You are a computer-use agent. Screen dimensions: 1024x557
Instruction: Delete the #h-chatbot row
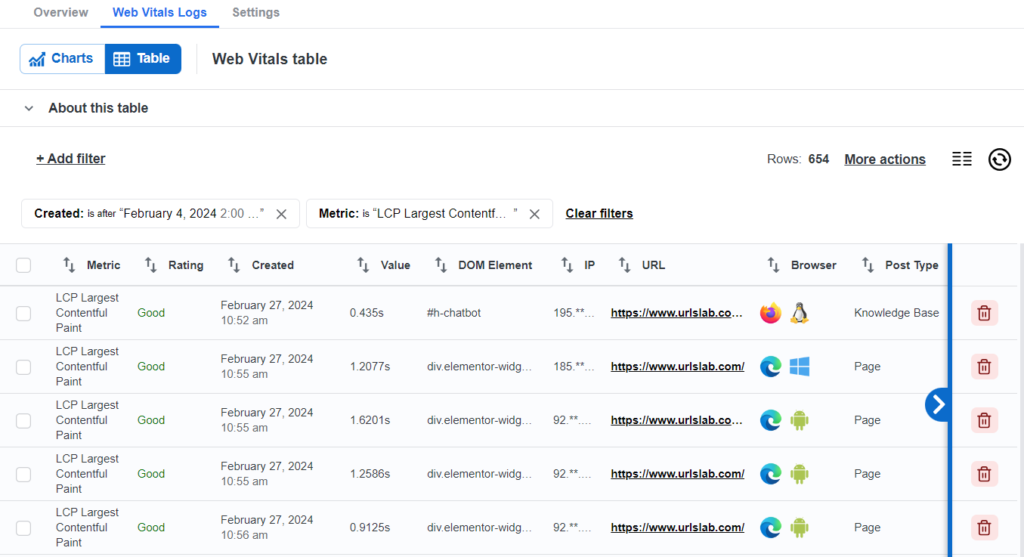(984, 313)
